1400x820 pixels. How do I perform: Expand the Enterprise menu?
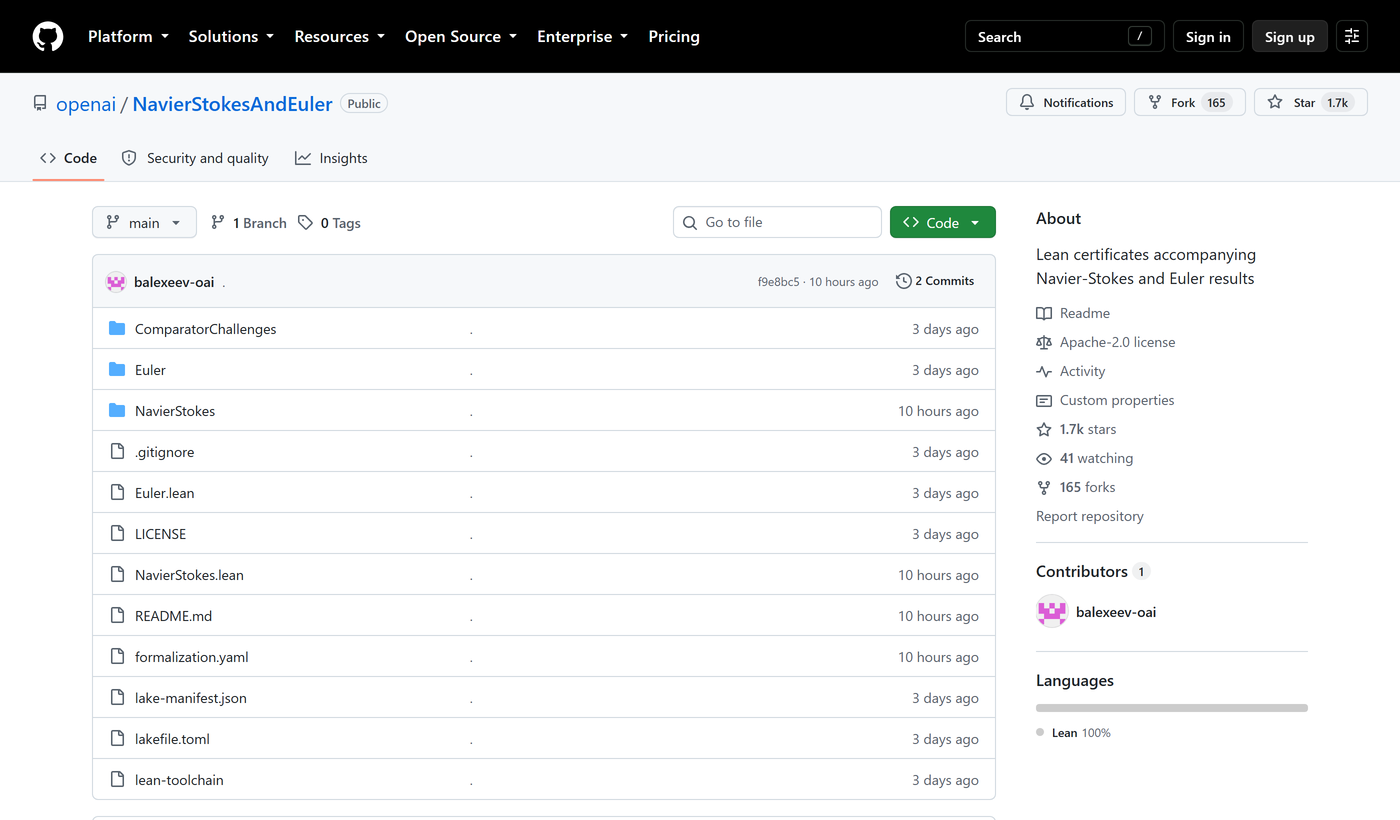(582, 37)
